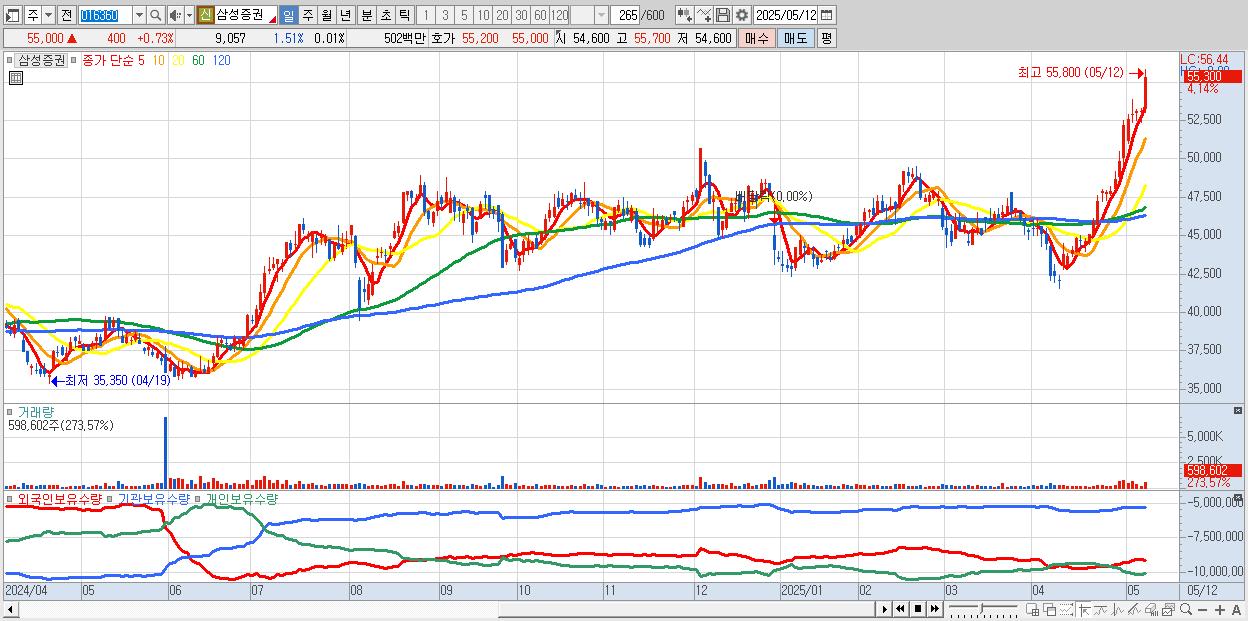Click the grid table icon under stock name
The height and width of the screenshot is (621, 1248).
click(16, 78)
